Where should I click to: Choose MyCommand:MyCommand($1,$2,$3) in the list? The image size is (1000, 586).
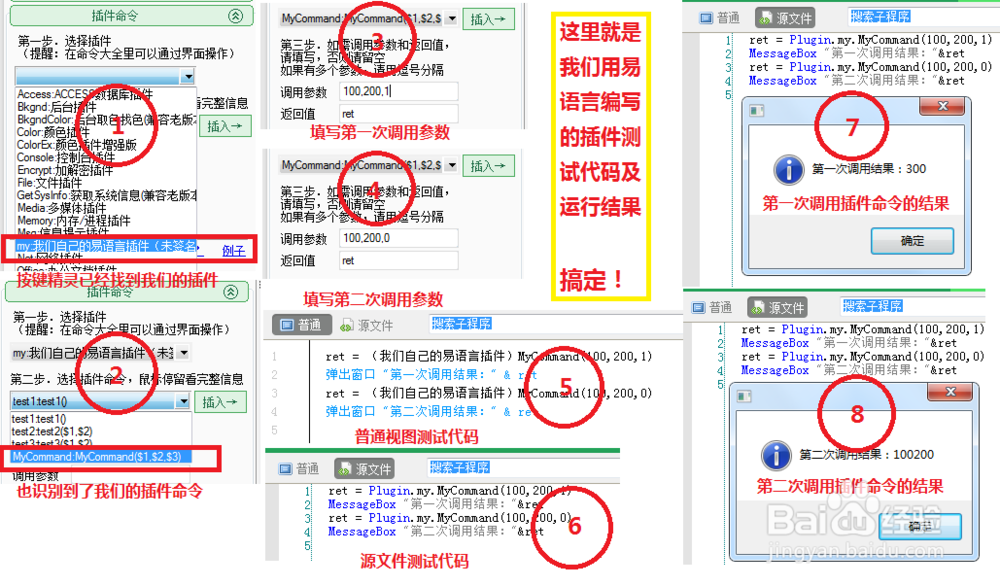[x=101, y=457]
